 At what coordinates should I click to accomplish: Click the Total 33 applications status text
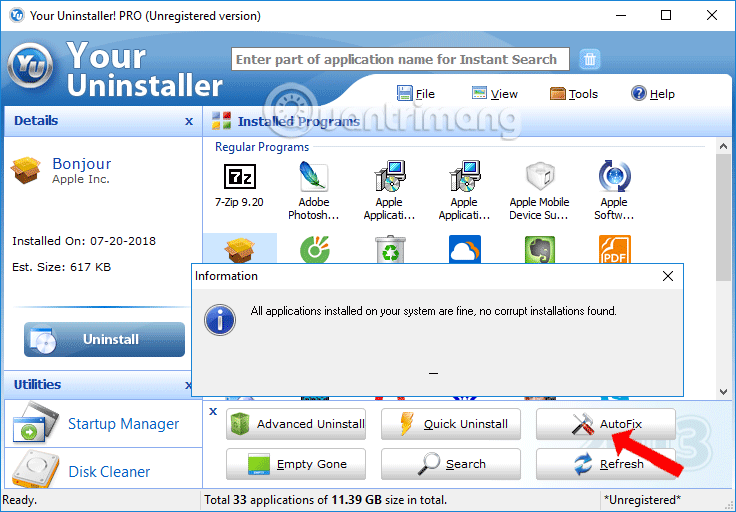(x=325, y=500)
